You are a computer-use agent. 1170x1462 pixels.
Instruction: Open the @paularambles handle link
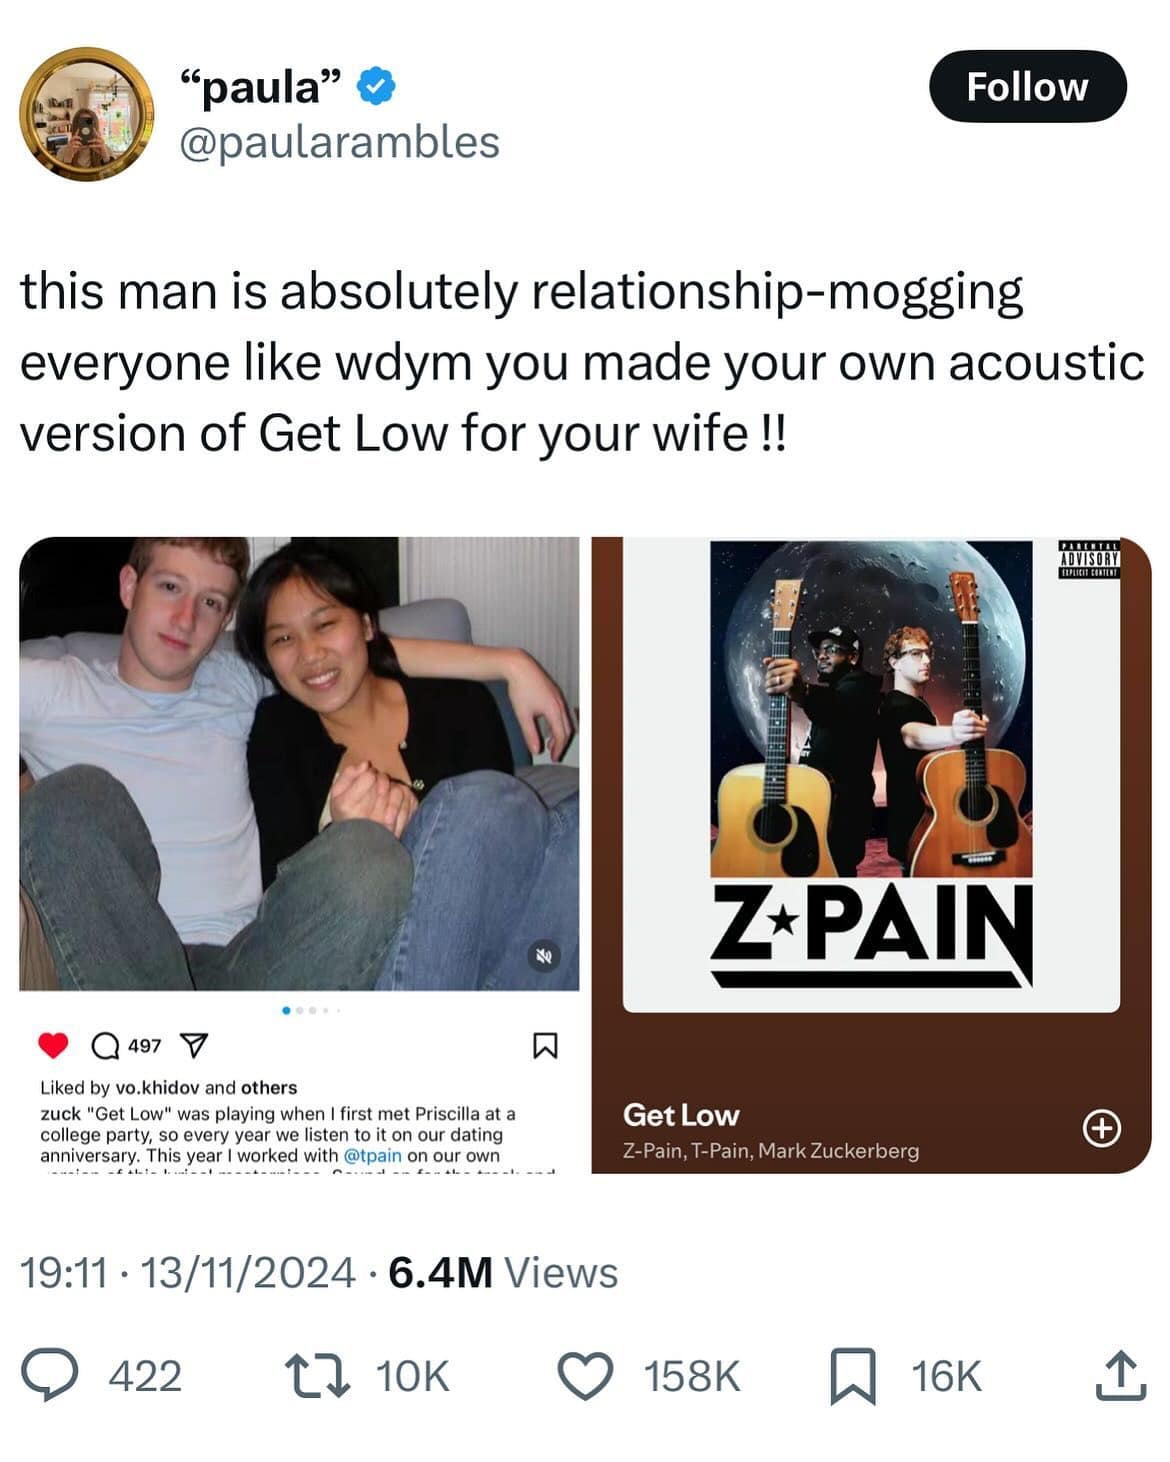point(339,142)
